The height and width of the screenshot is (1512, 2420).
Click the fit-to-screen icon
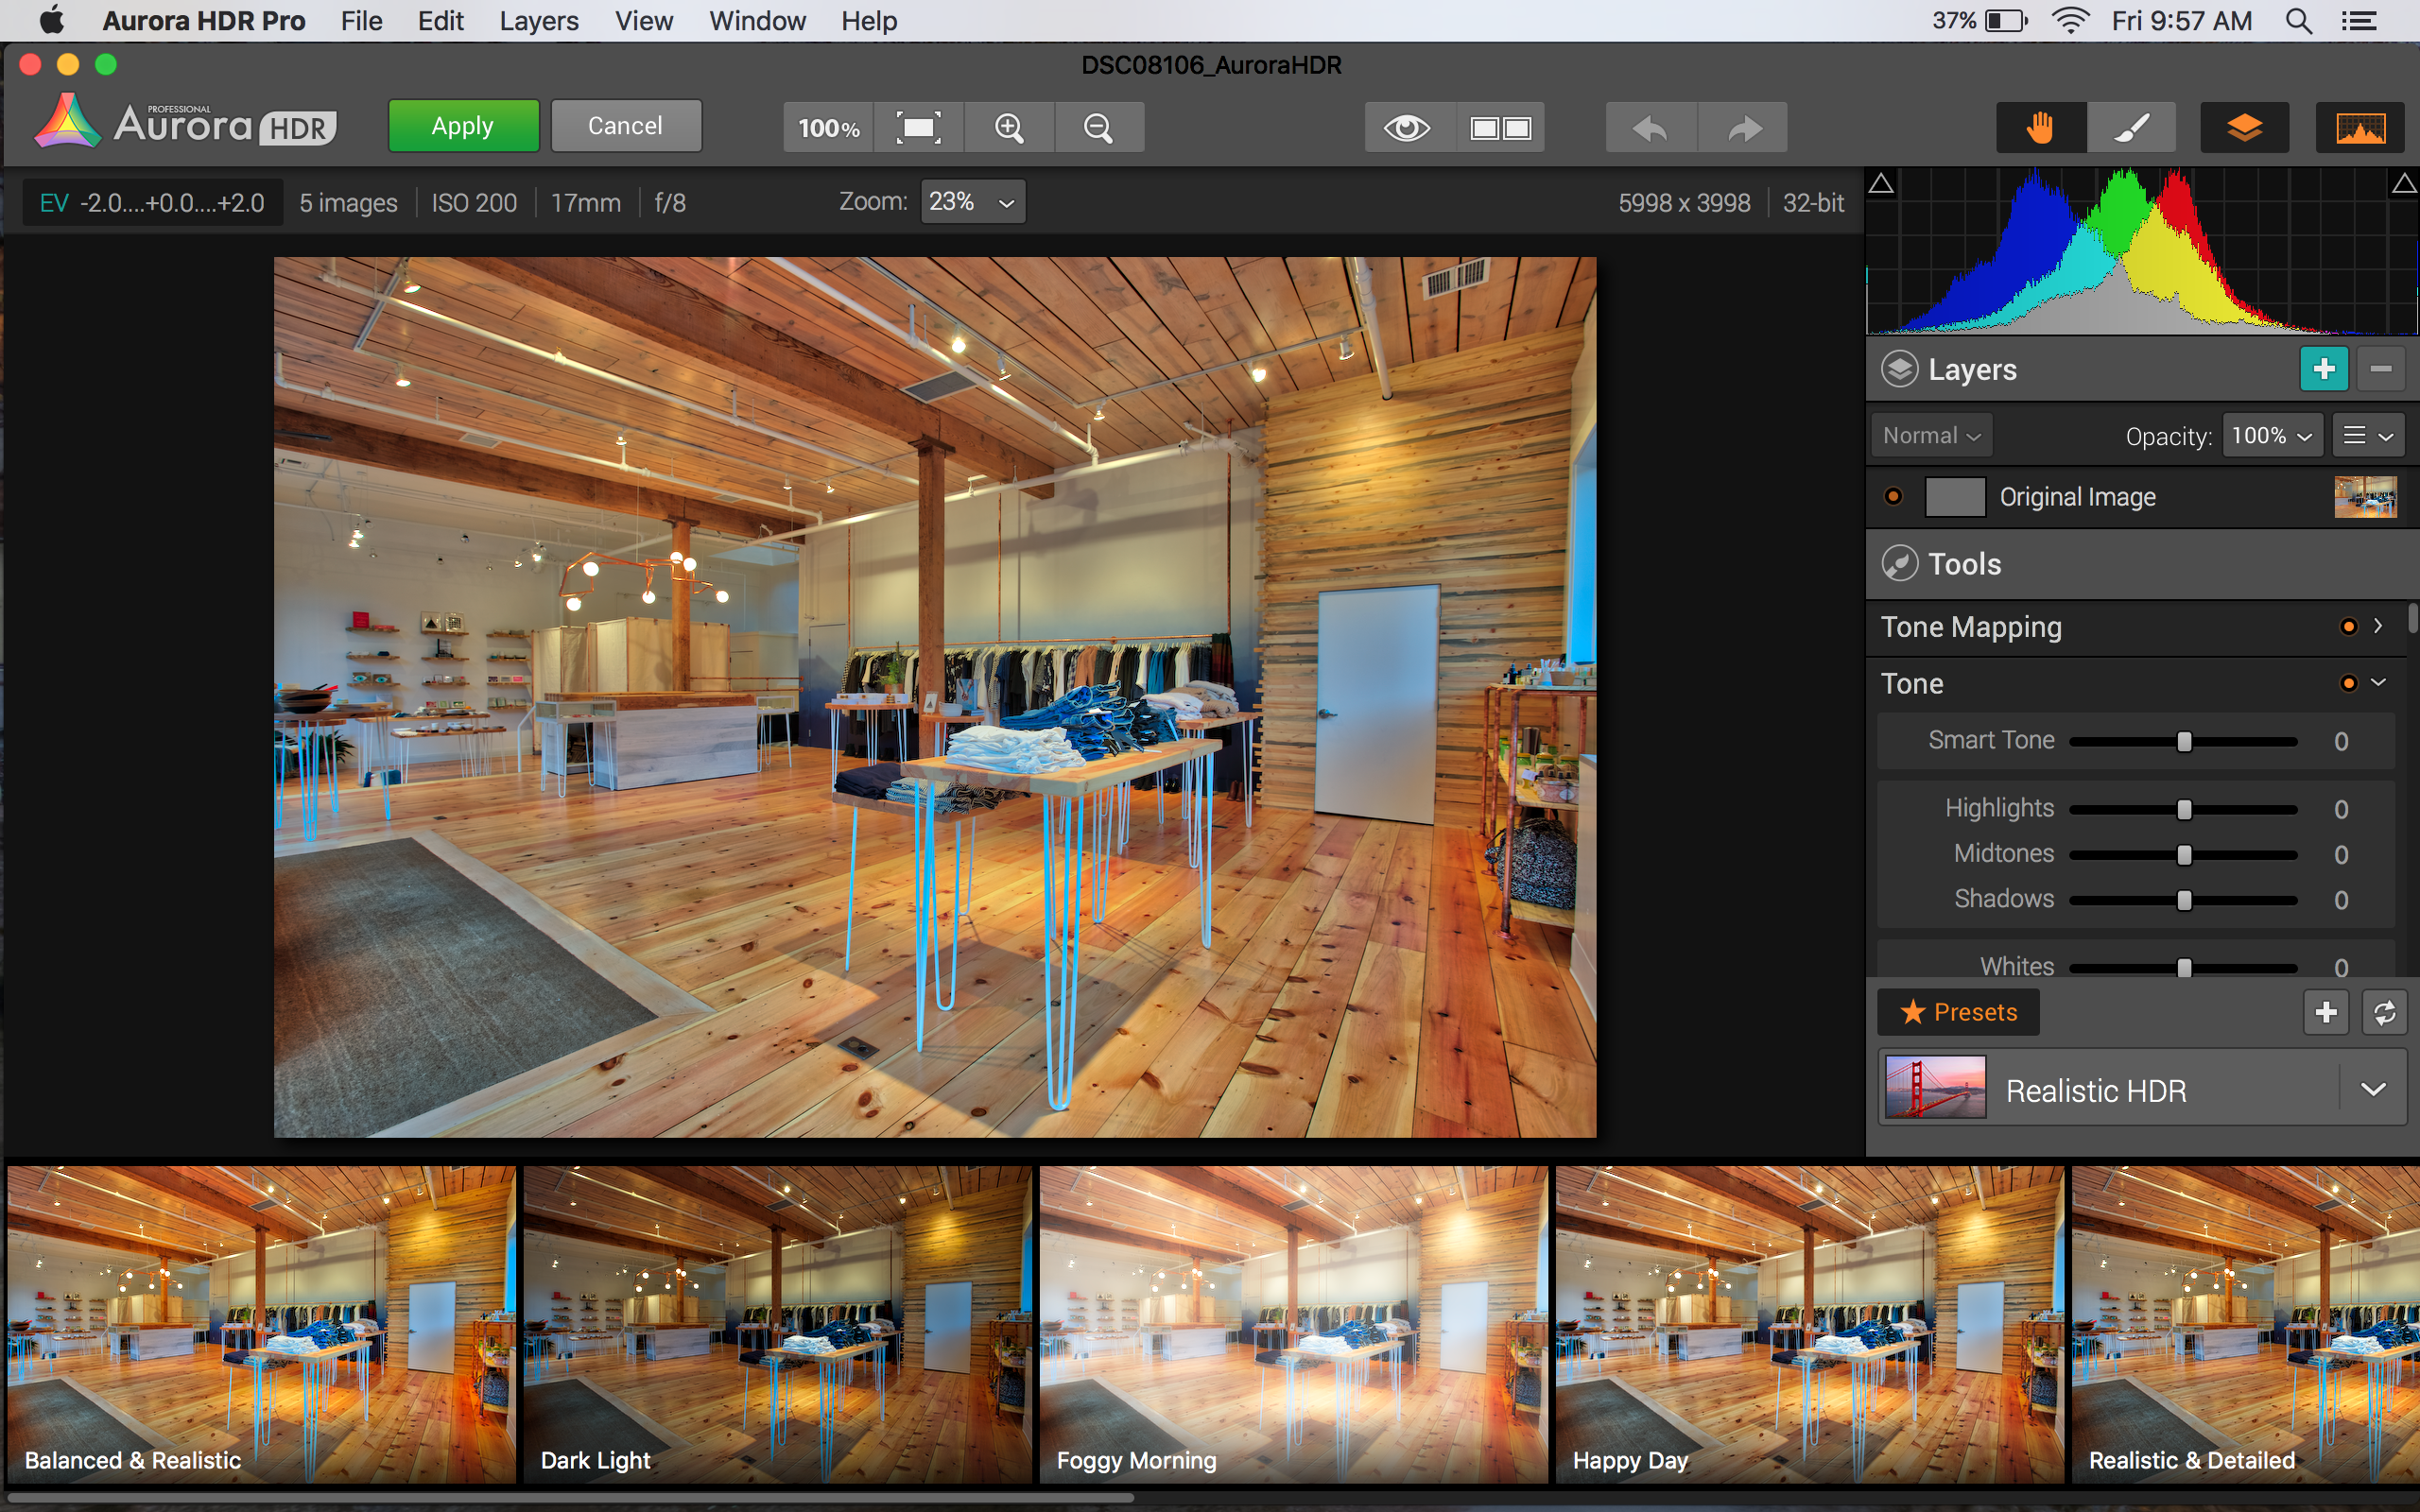click(918, 128)
